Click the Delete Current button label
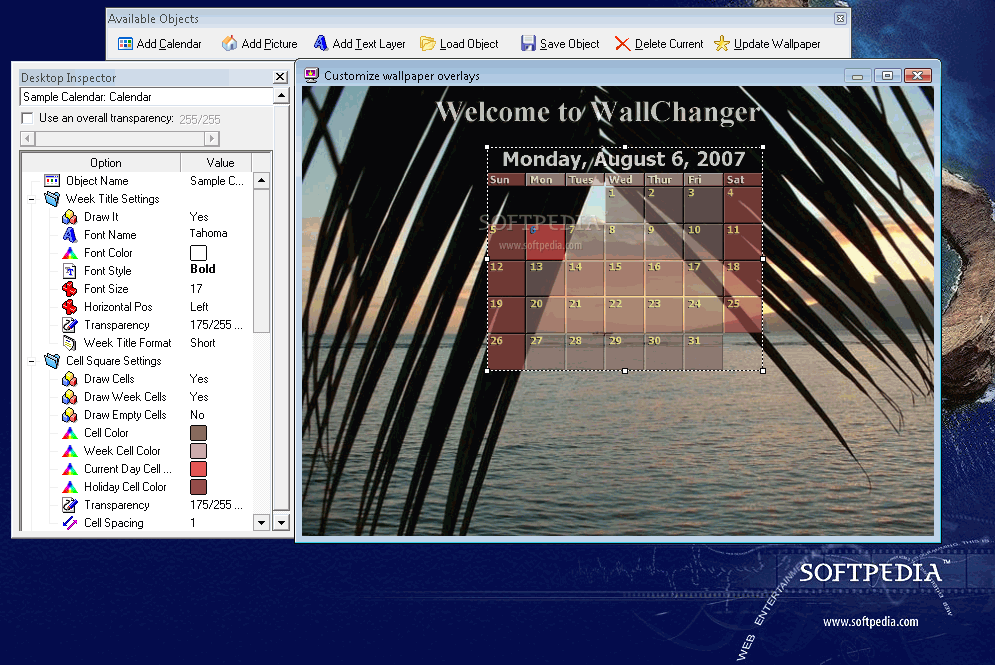 coord(669,44)
